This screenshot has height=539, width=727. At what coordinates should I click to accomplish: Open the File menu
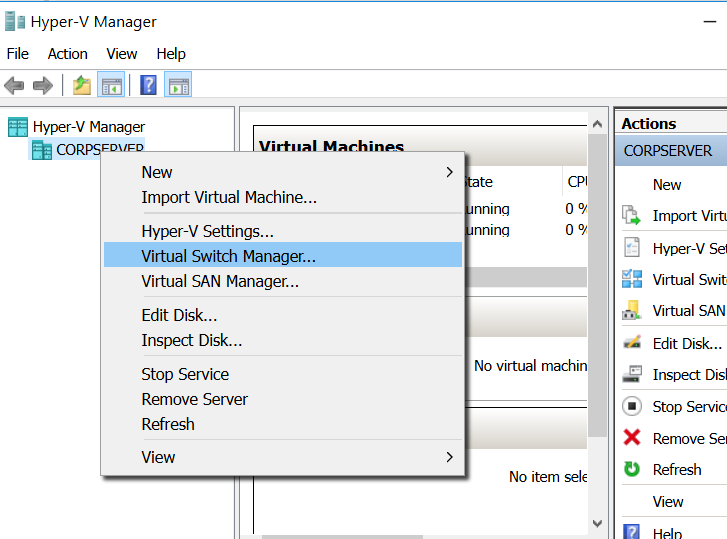click(x=18, y=54)
